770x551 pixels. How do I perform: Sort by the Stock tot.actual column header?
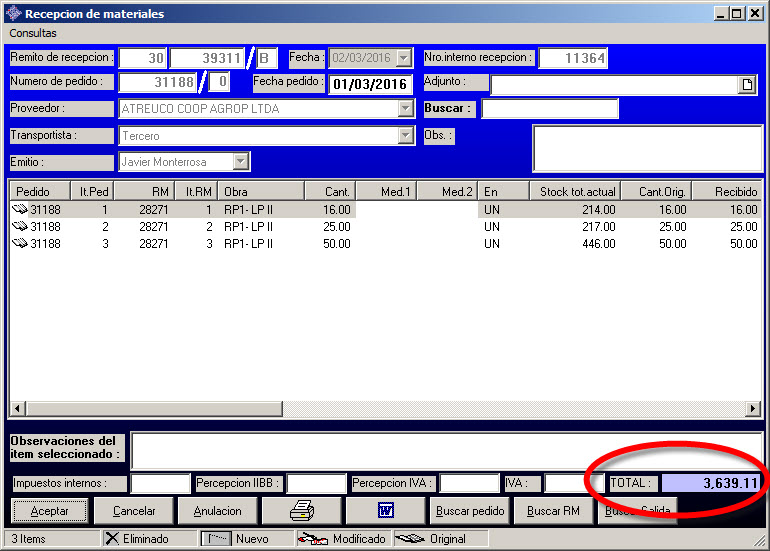[575, 191]
